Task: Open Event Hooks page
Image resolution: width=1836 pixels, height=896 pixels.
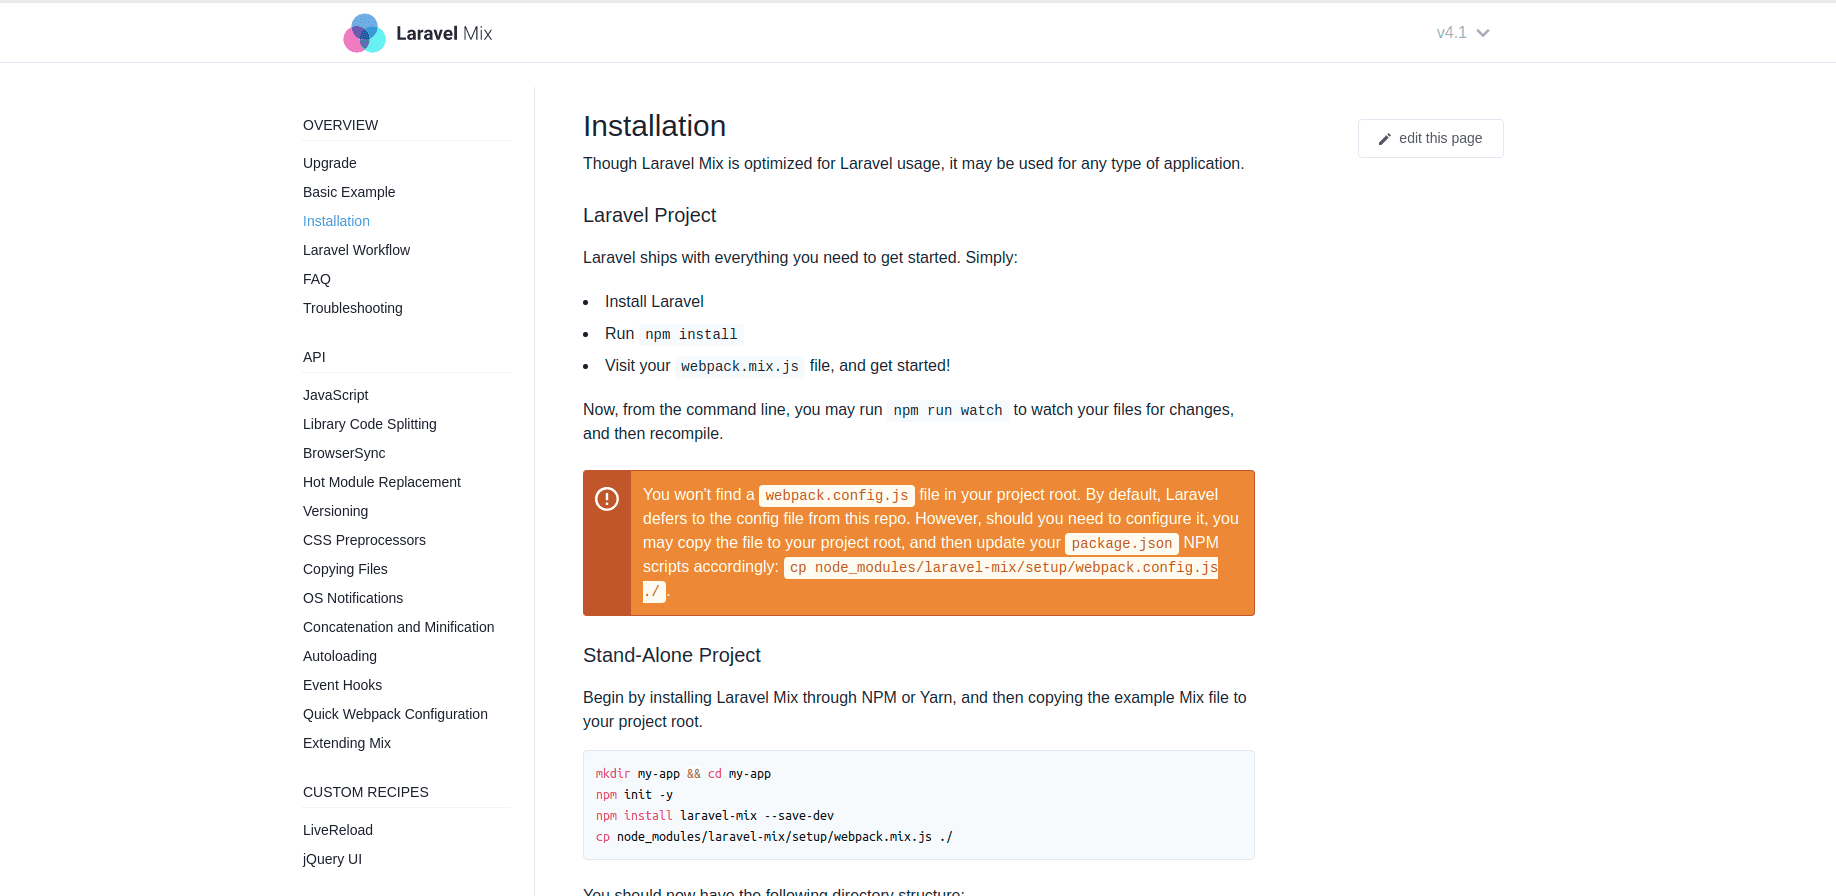Action: click(x=343, y=685)
